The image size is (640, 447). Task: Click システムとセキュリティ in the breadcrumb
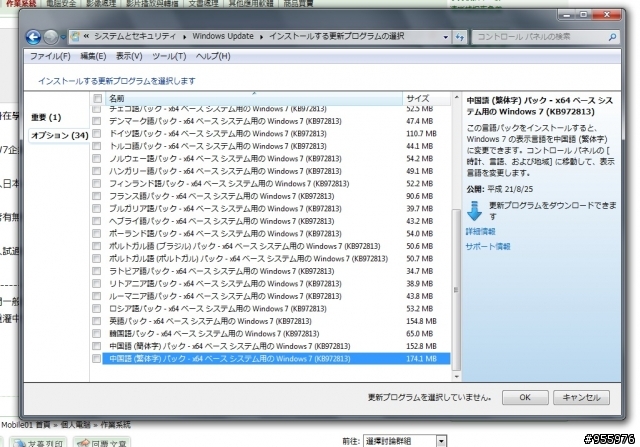(135, 36)
